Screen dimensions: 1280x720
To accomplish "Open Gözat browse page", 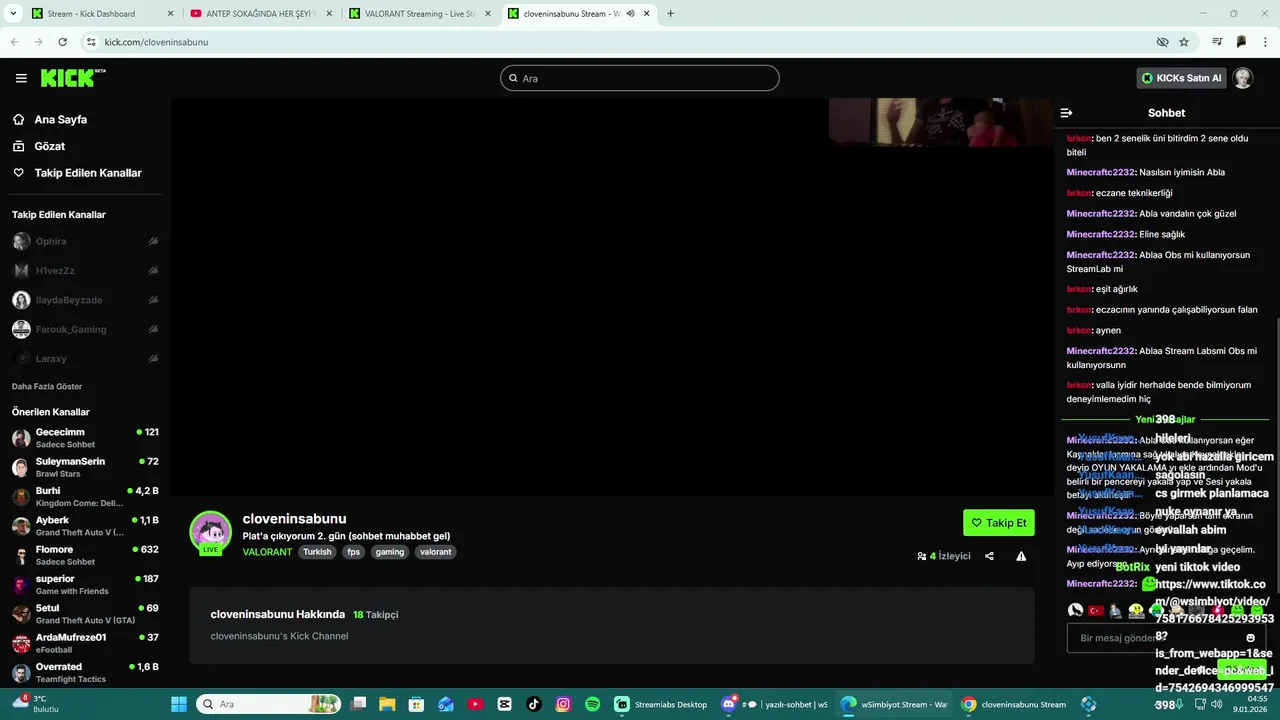I will tap(49, 146).
